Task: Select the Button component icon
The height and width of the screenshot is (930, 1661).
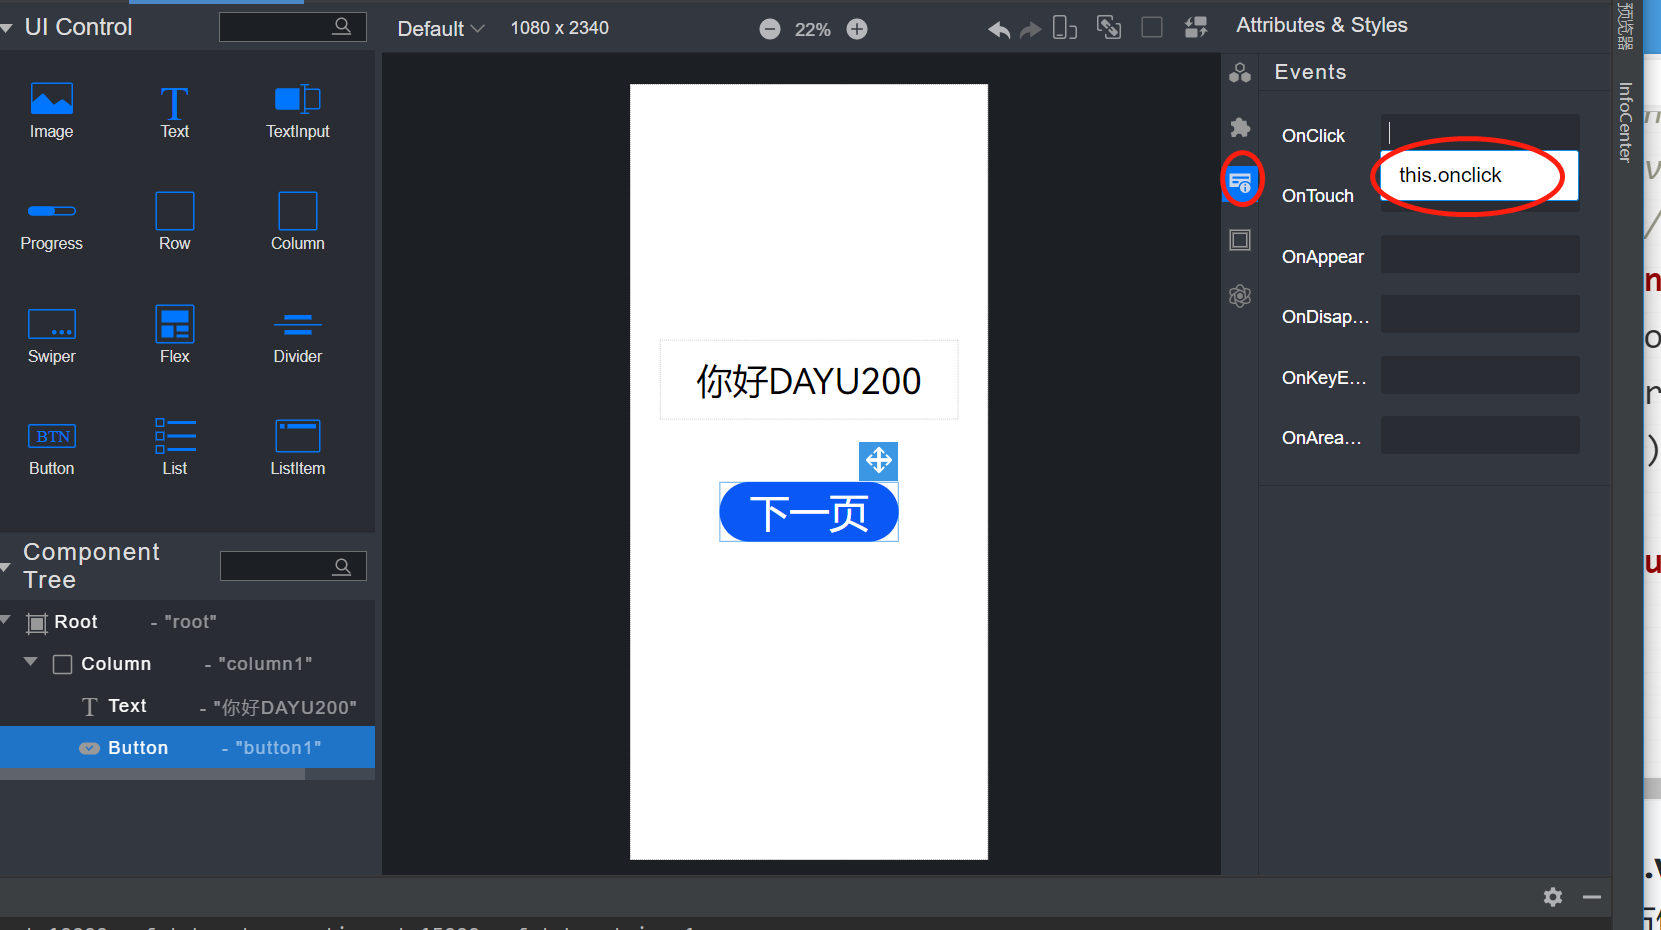Action: pos(52,436)
